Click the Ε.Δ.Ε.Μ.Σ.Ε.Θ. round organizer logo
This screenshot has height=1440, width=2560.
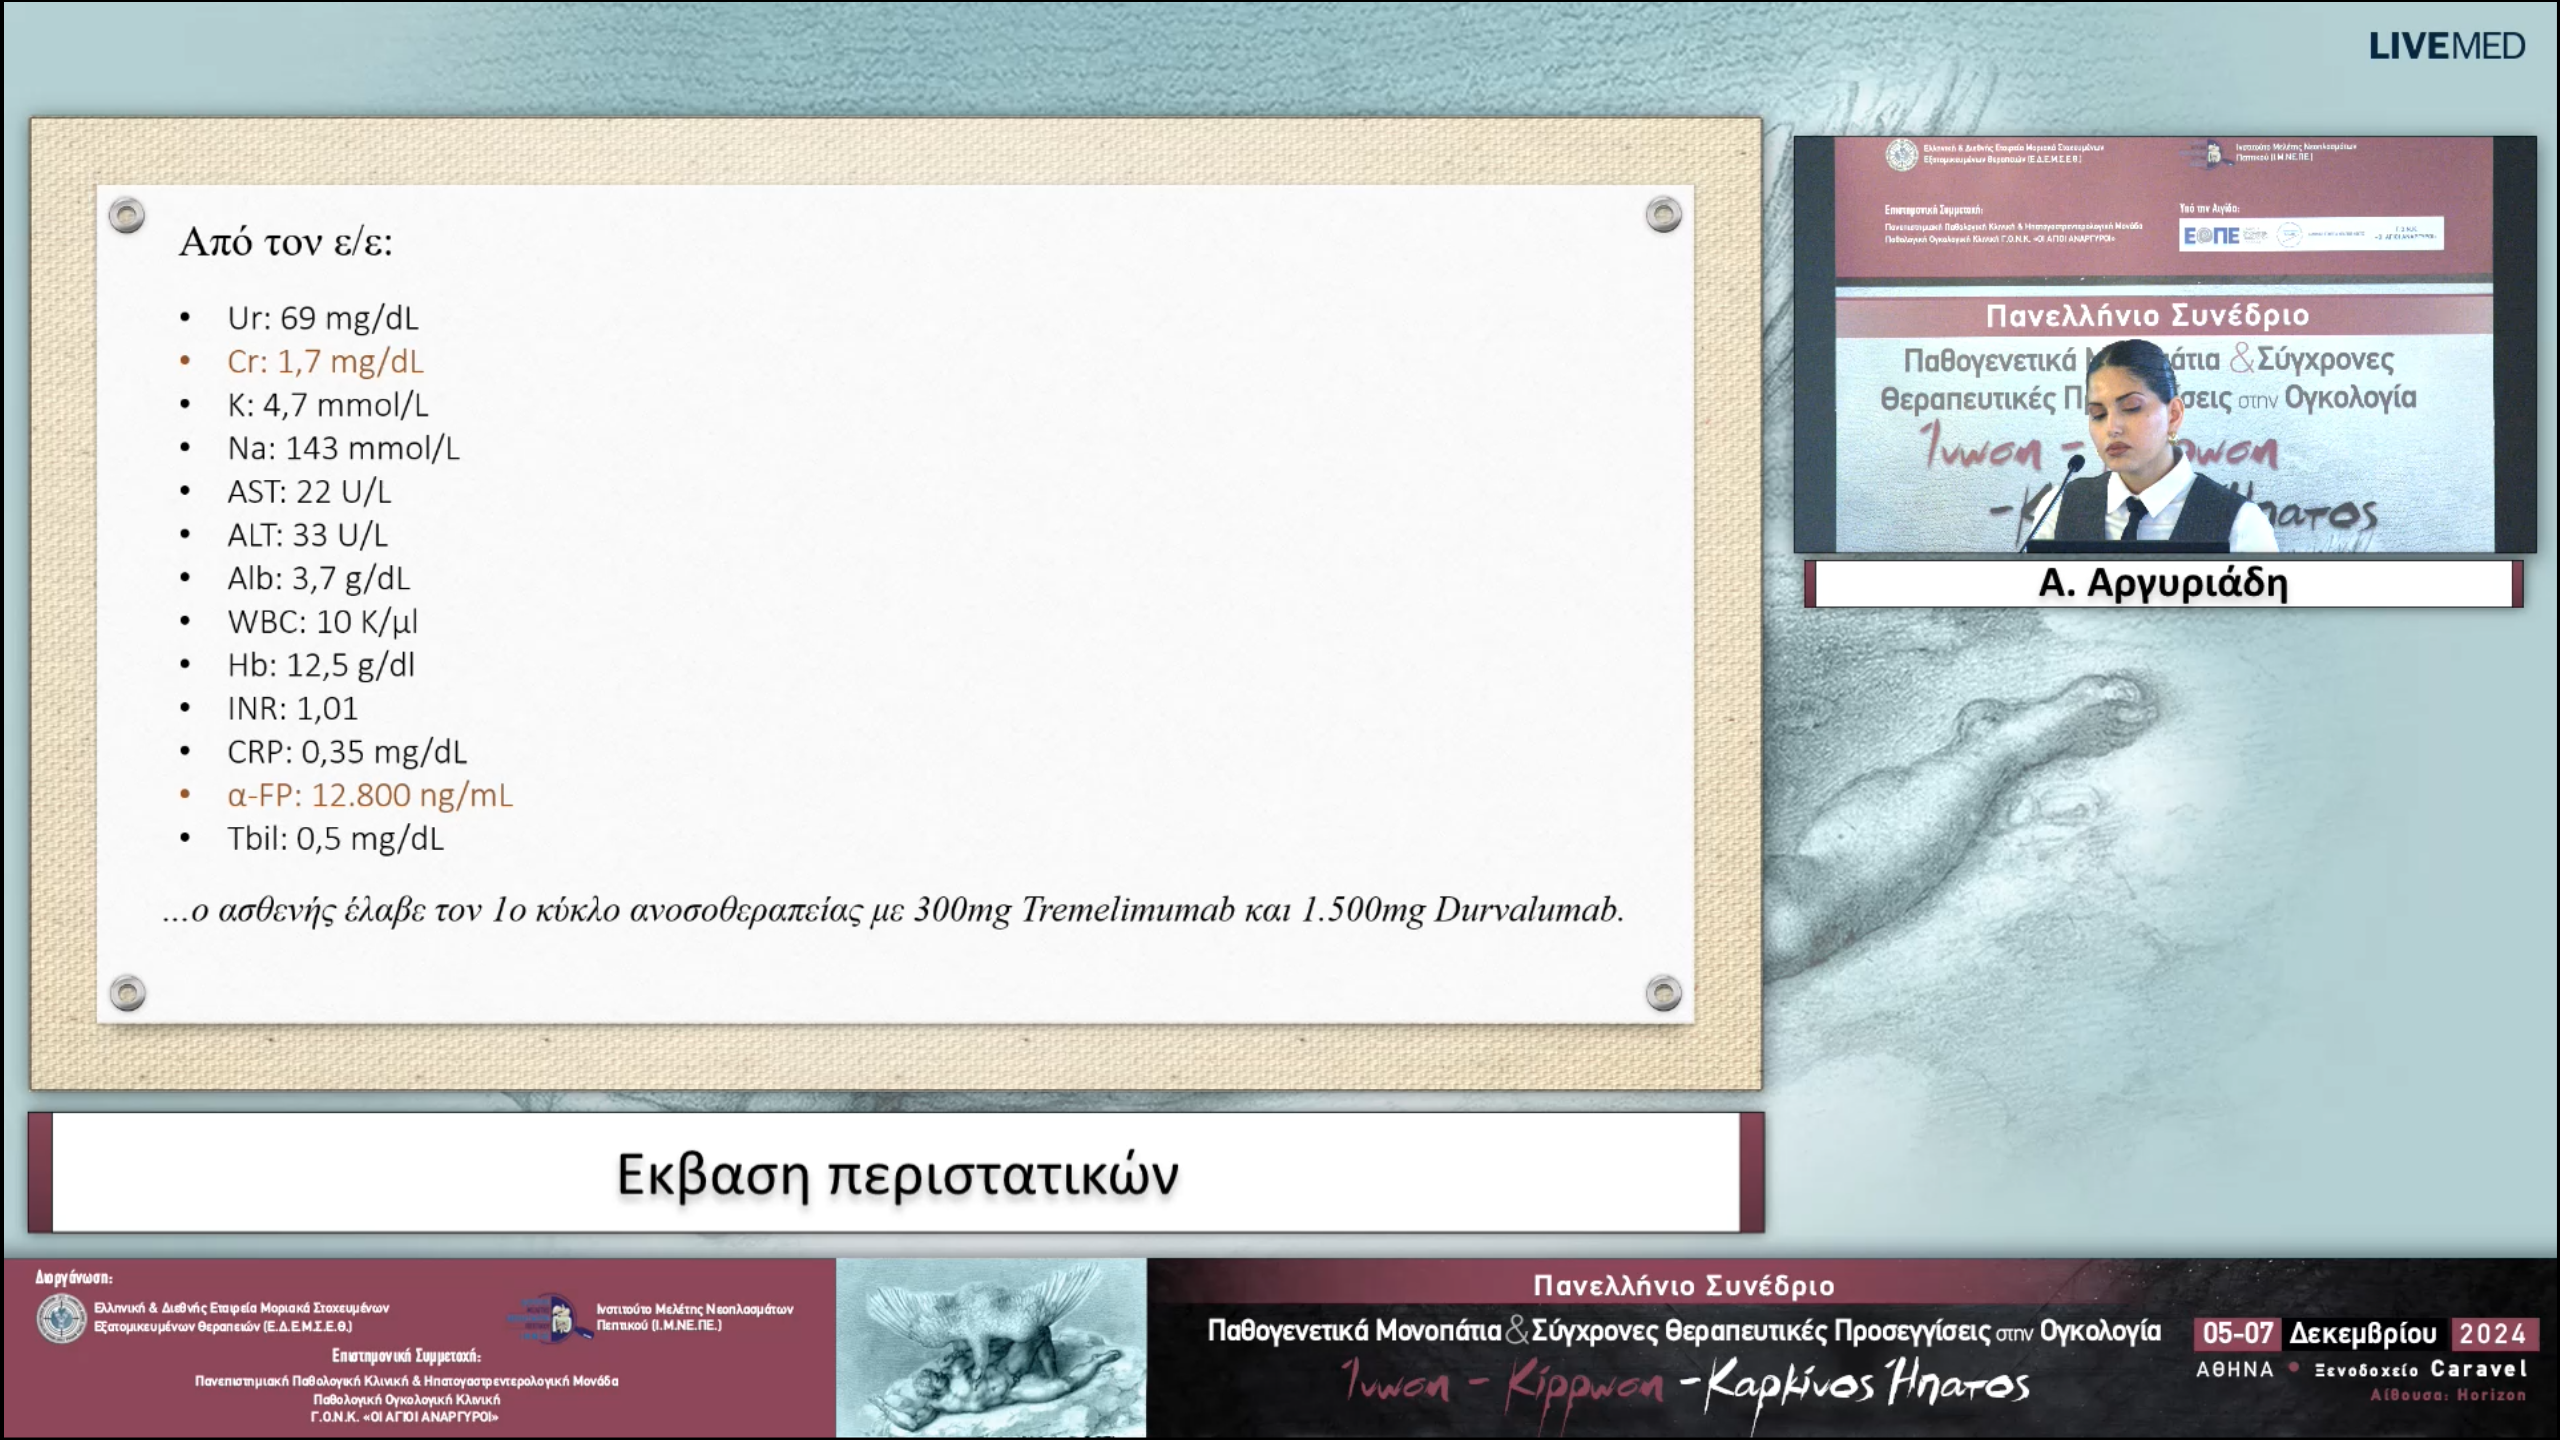click(61, 1317)
